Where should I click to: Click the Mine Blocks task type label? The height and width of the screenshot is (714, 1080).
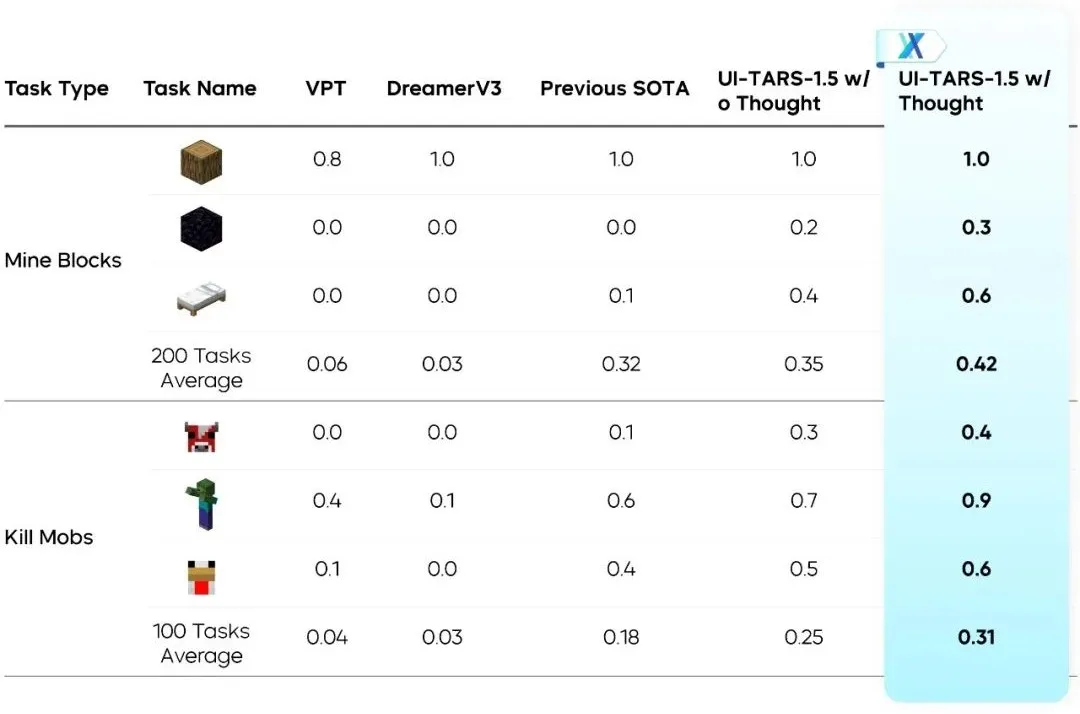coord(63,260)
